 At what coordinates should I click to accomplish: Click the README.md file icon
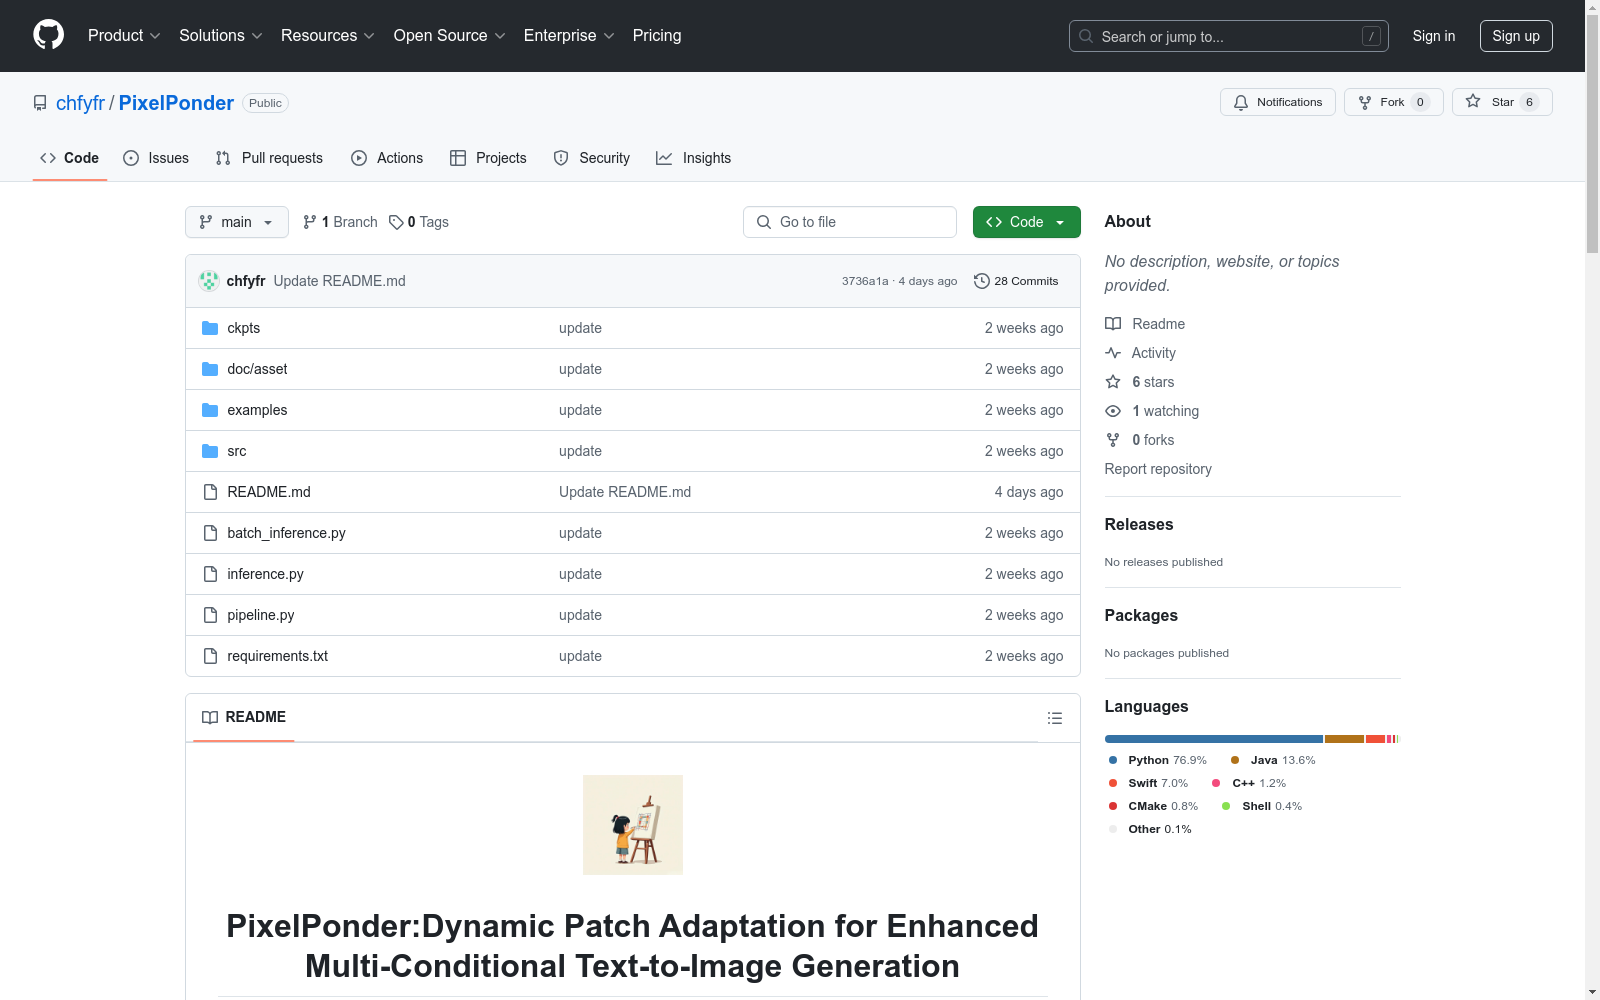(210, 492)
